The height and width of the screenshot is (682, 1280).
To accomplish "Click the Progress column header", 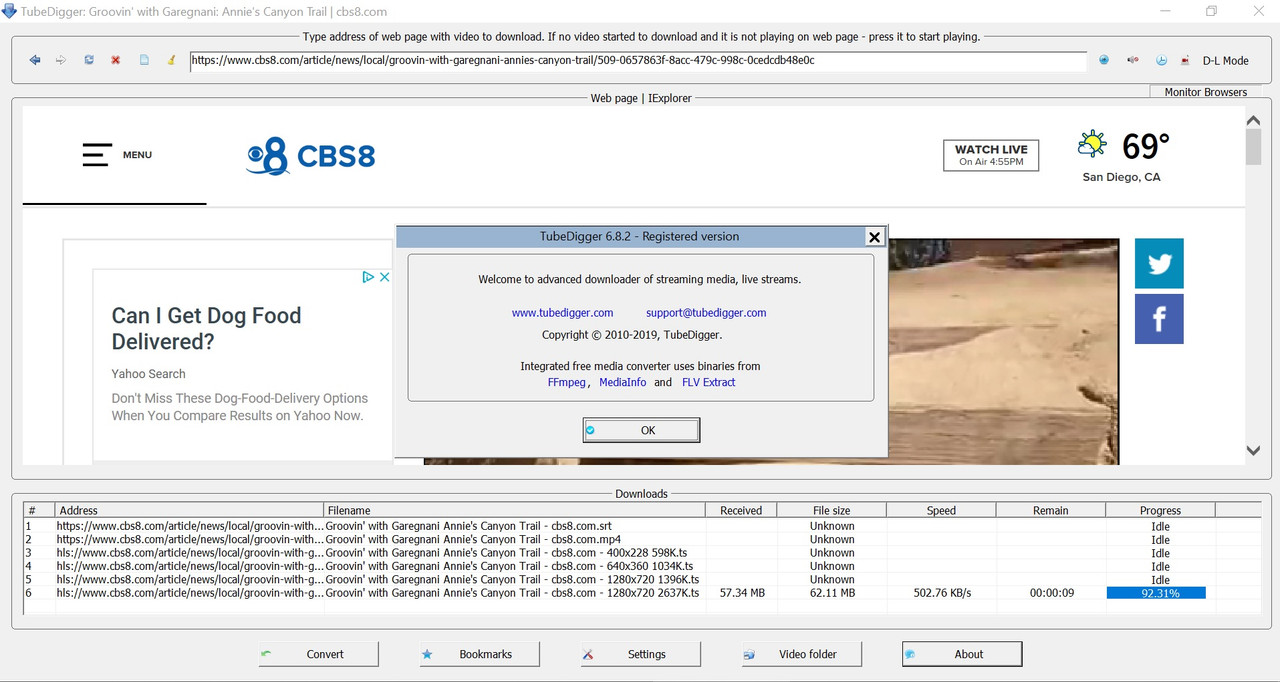I will coord(1160,510).
